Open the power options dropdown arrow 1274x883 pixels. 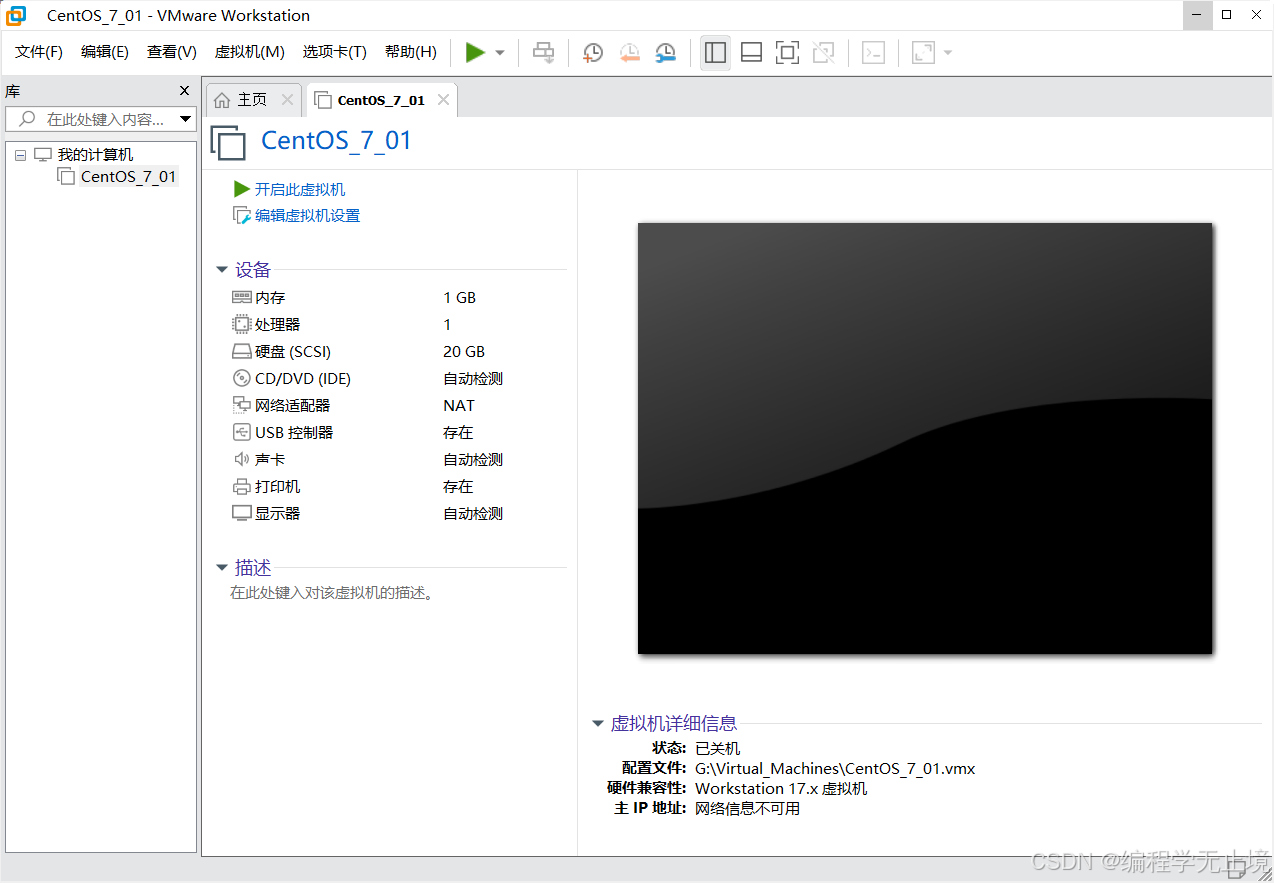coord(500,53)
